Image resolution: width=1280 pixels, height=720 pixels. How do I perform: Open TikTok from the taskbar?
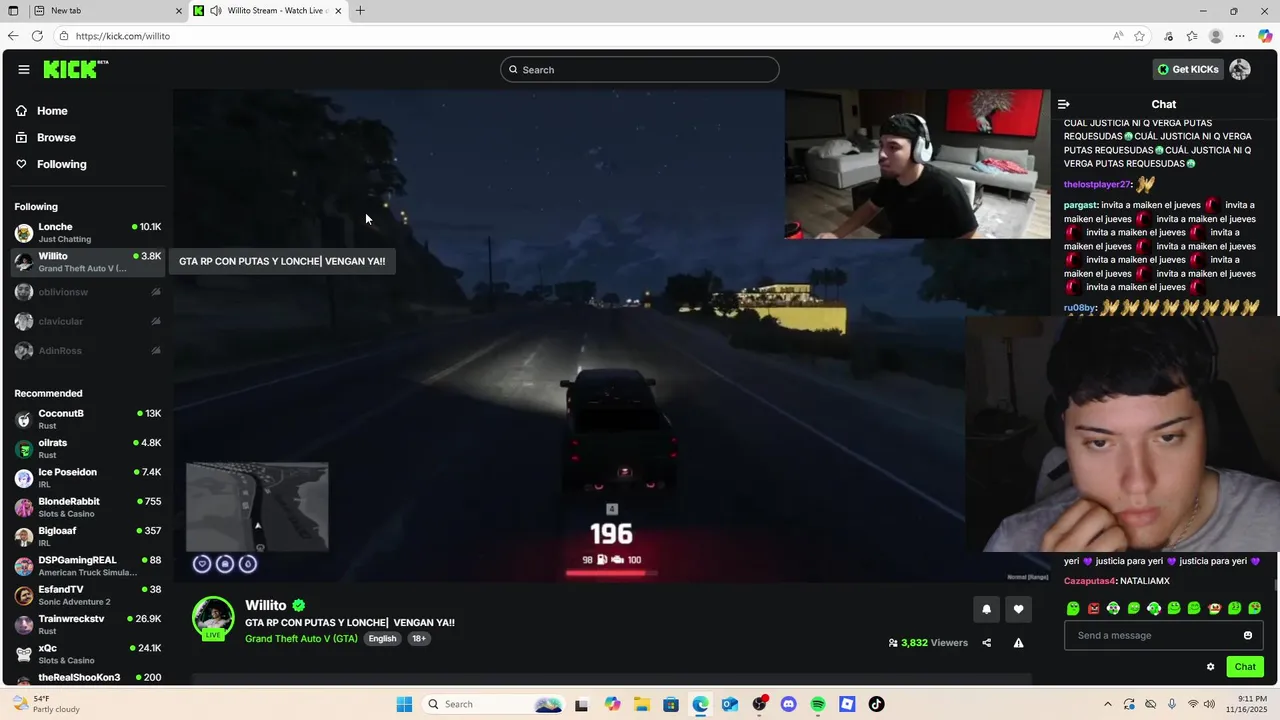(876, 704)
